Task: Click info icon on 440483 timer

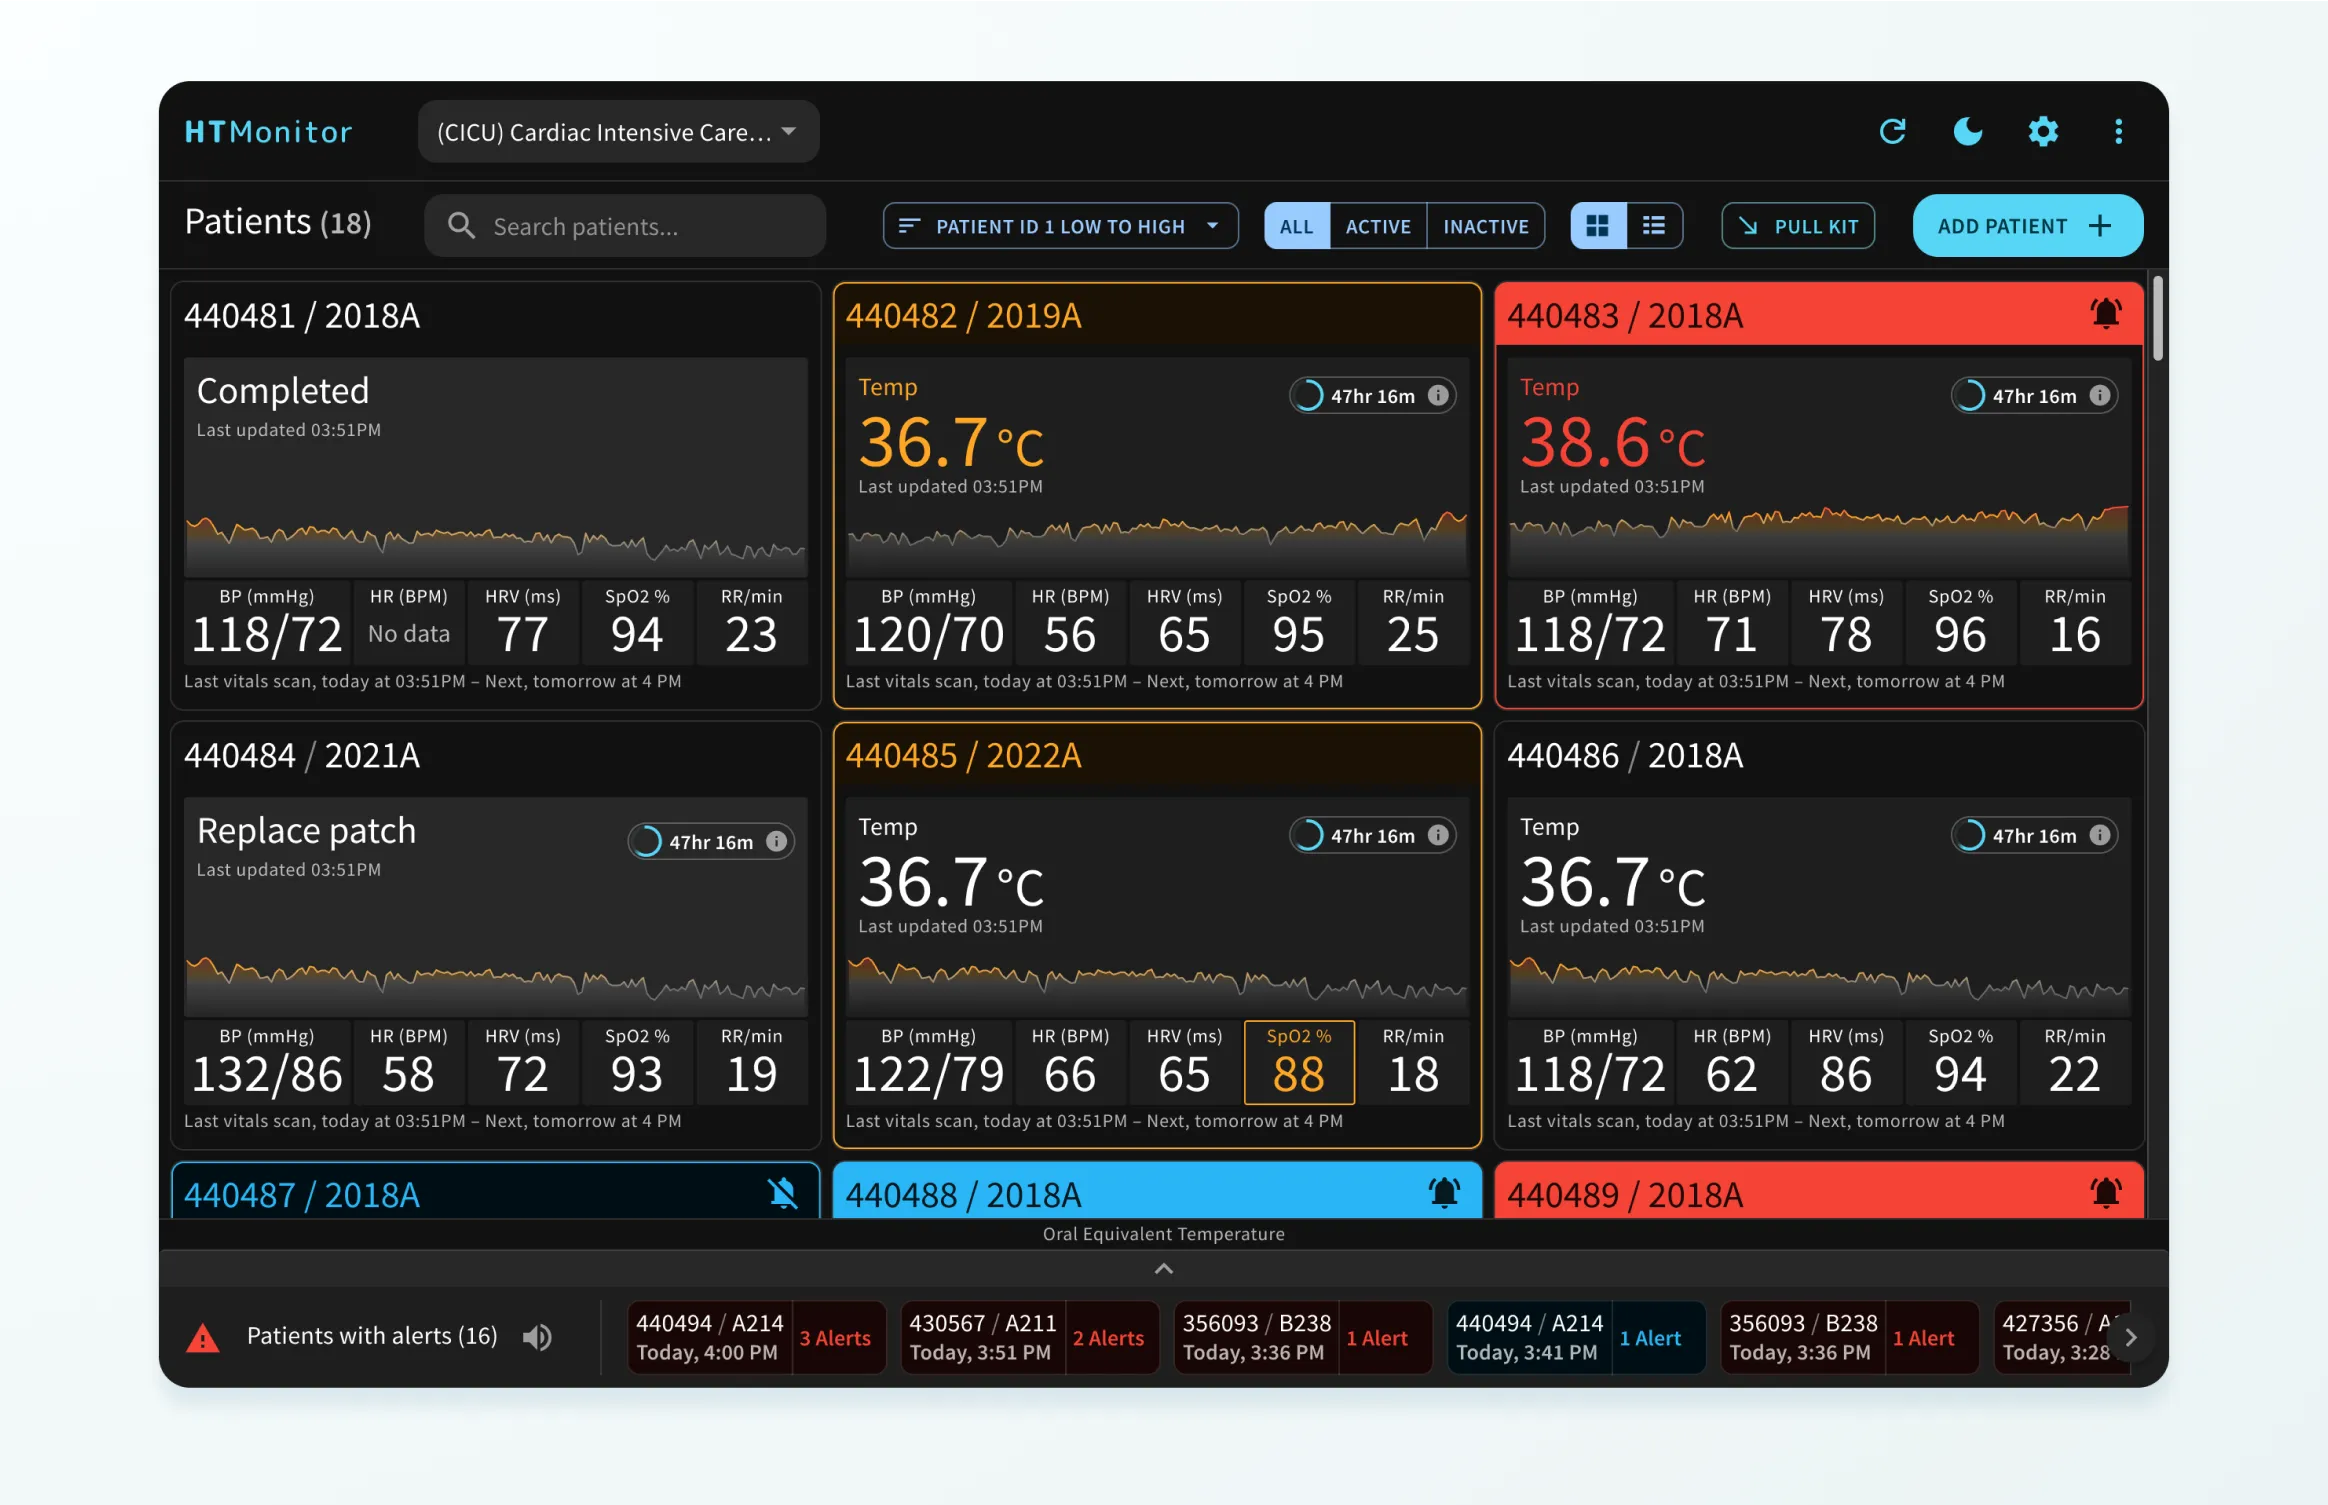Action: [2100, 395]
